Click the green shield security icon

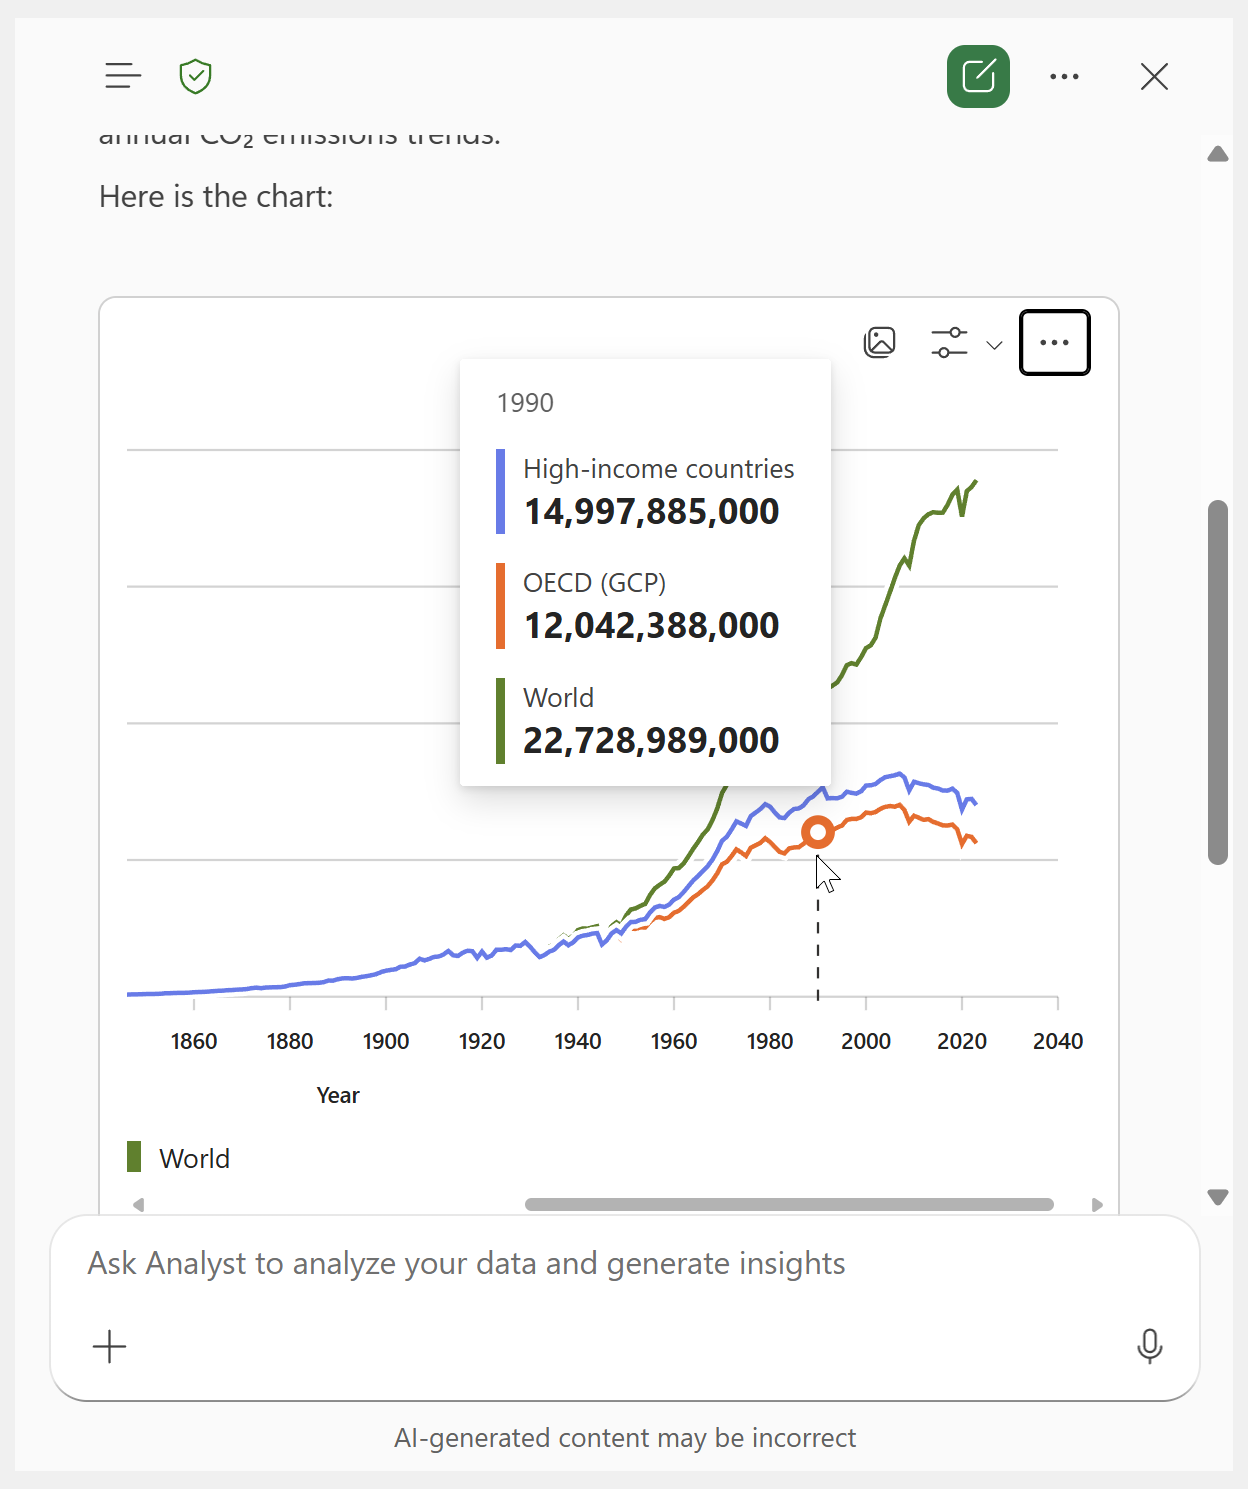coord(195,76)
